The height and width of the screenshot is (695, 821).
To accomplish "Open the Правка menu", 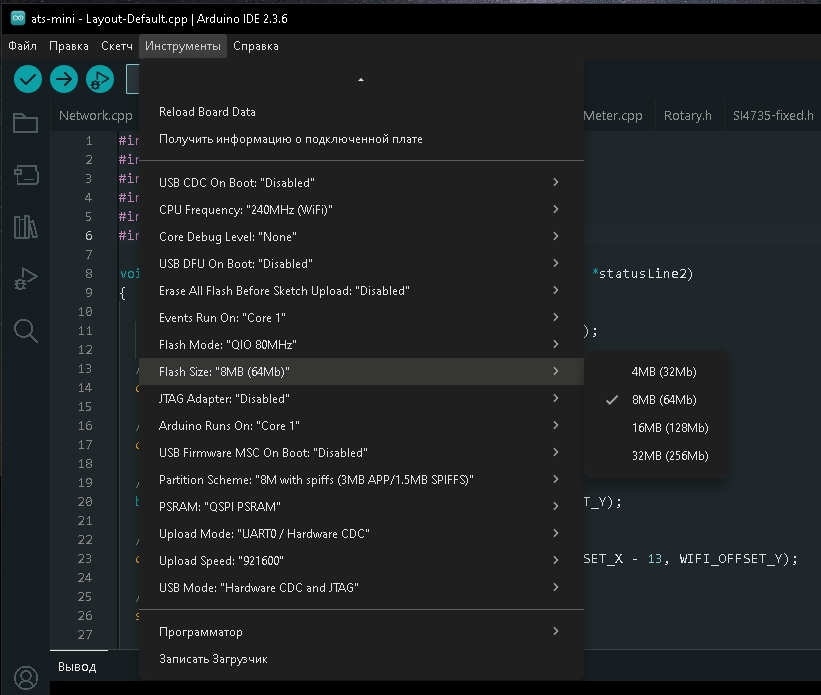I will tap(69, 46).
